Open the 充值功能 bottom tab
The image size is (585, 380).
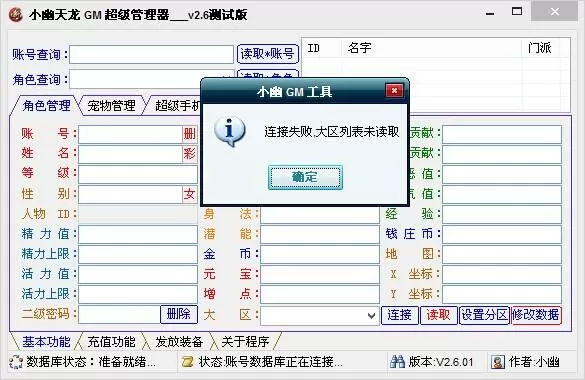point(111,342)
